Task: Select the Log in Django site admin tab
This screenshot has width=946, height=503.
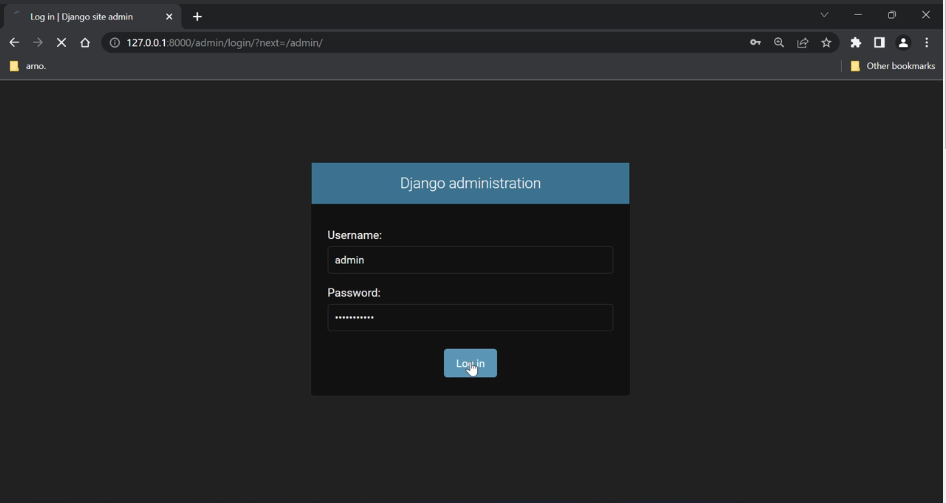Action: 92,17
